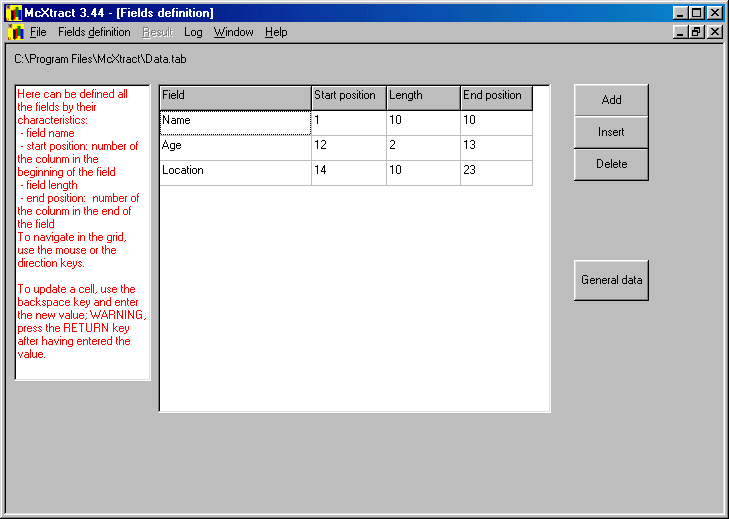This screenshot has height=519, width=729.
Task: Select end position cell of Name row
Action: pyautogui.click(x=497, y=123)
